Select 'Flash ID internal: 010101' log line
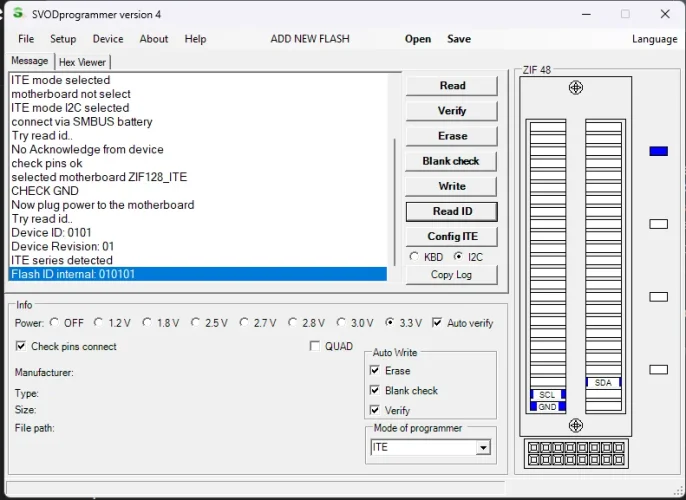The height and width of the screenshot is (500, 686). tap(198, 274)
